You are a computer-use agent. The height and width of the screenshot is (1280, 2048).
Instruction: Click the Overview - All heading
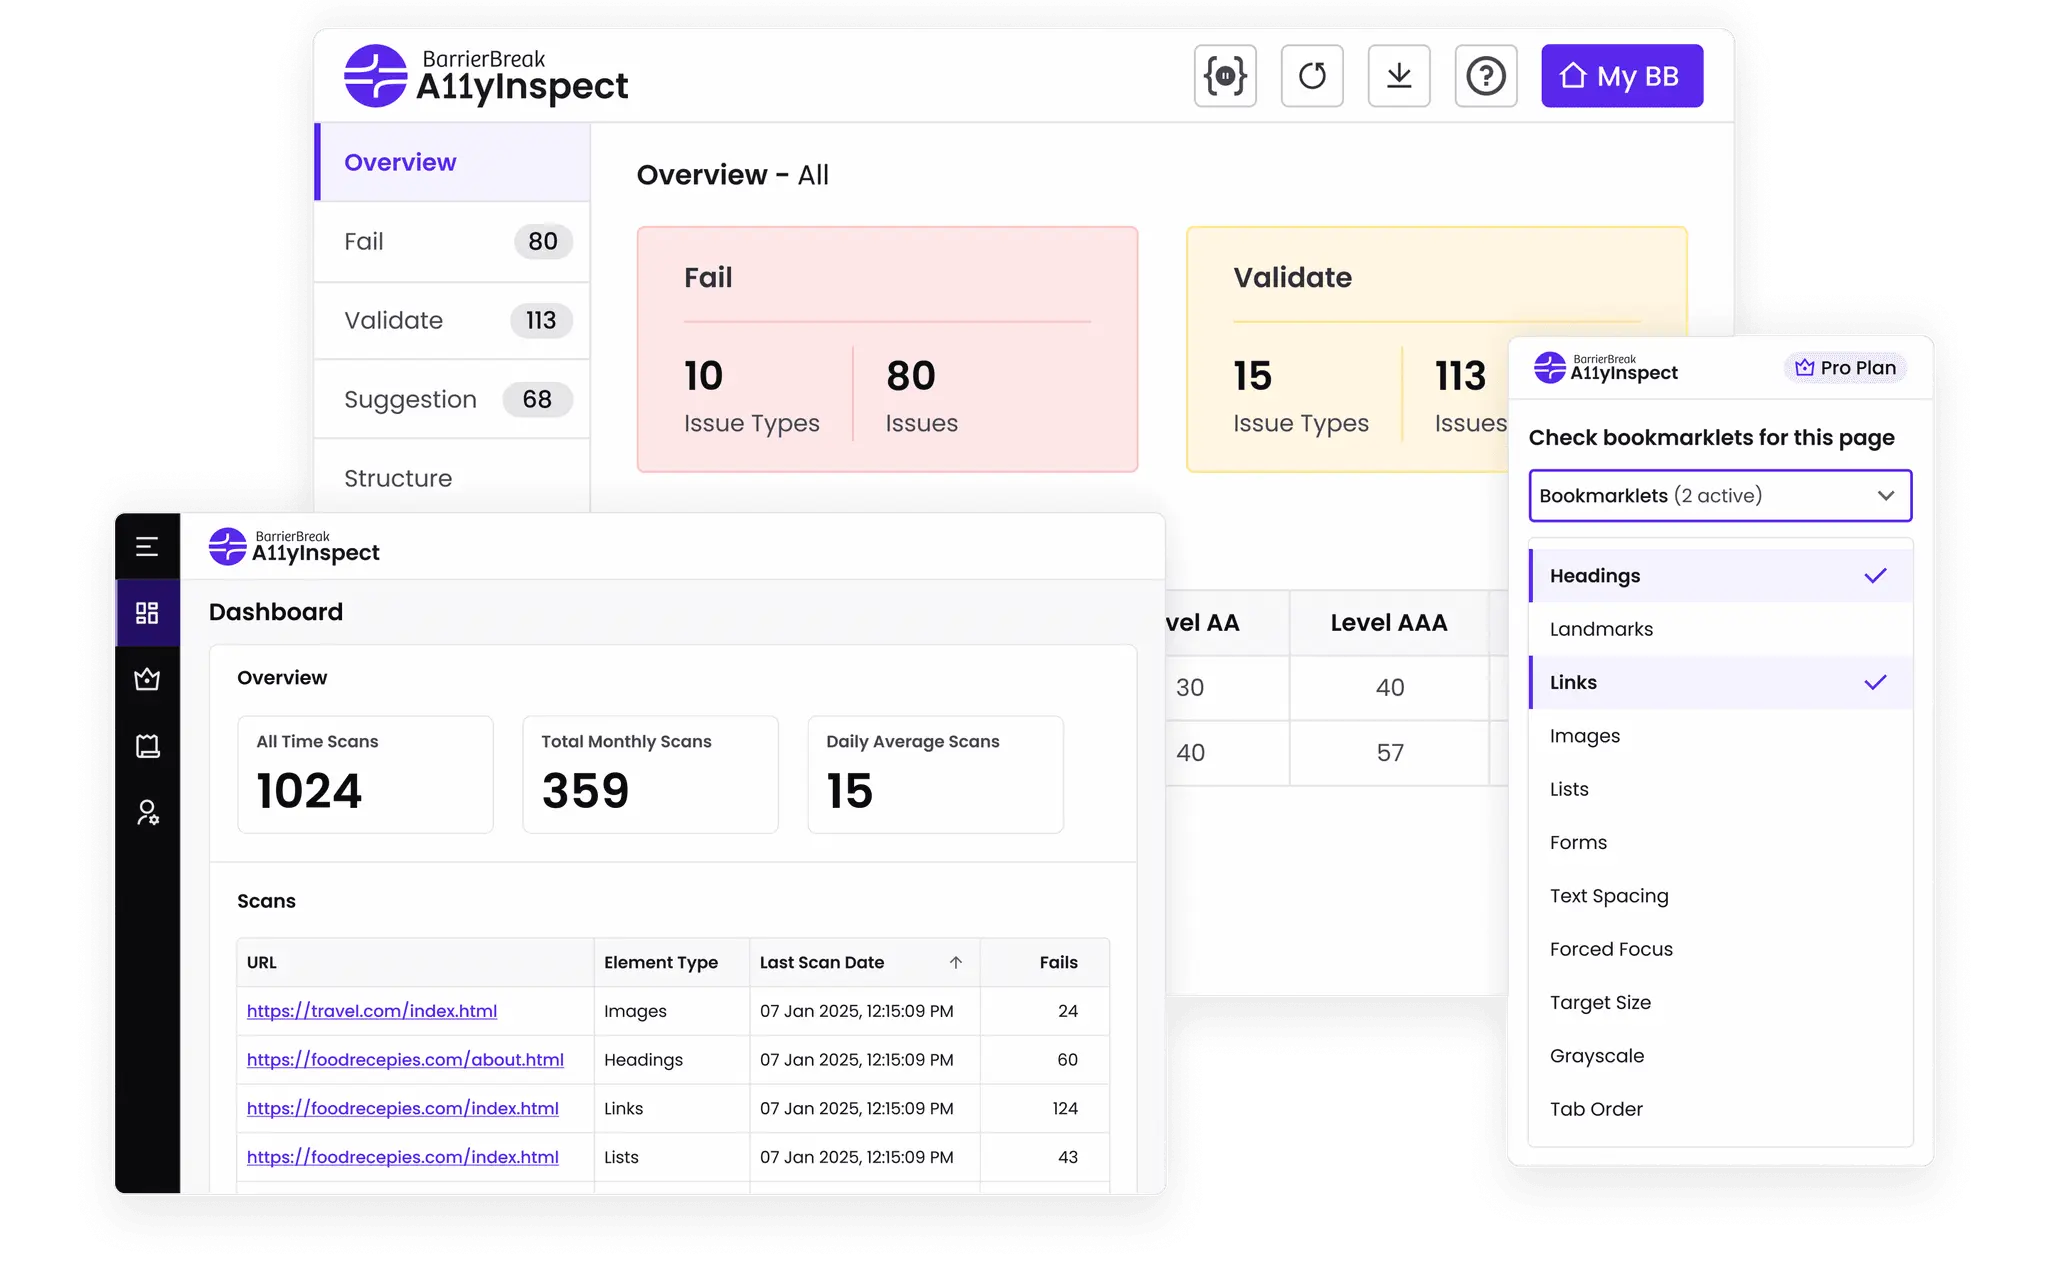click(x=733, y=175)
